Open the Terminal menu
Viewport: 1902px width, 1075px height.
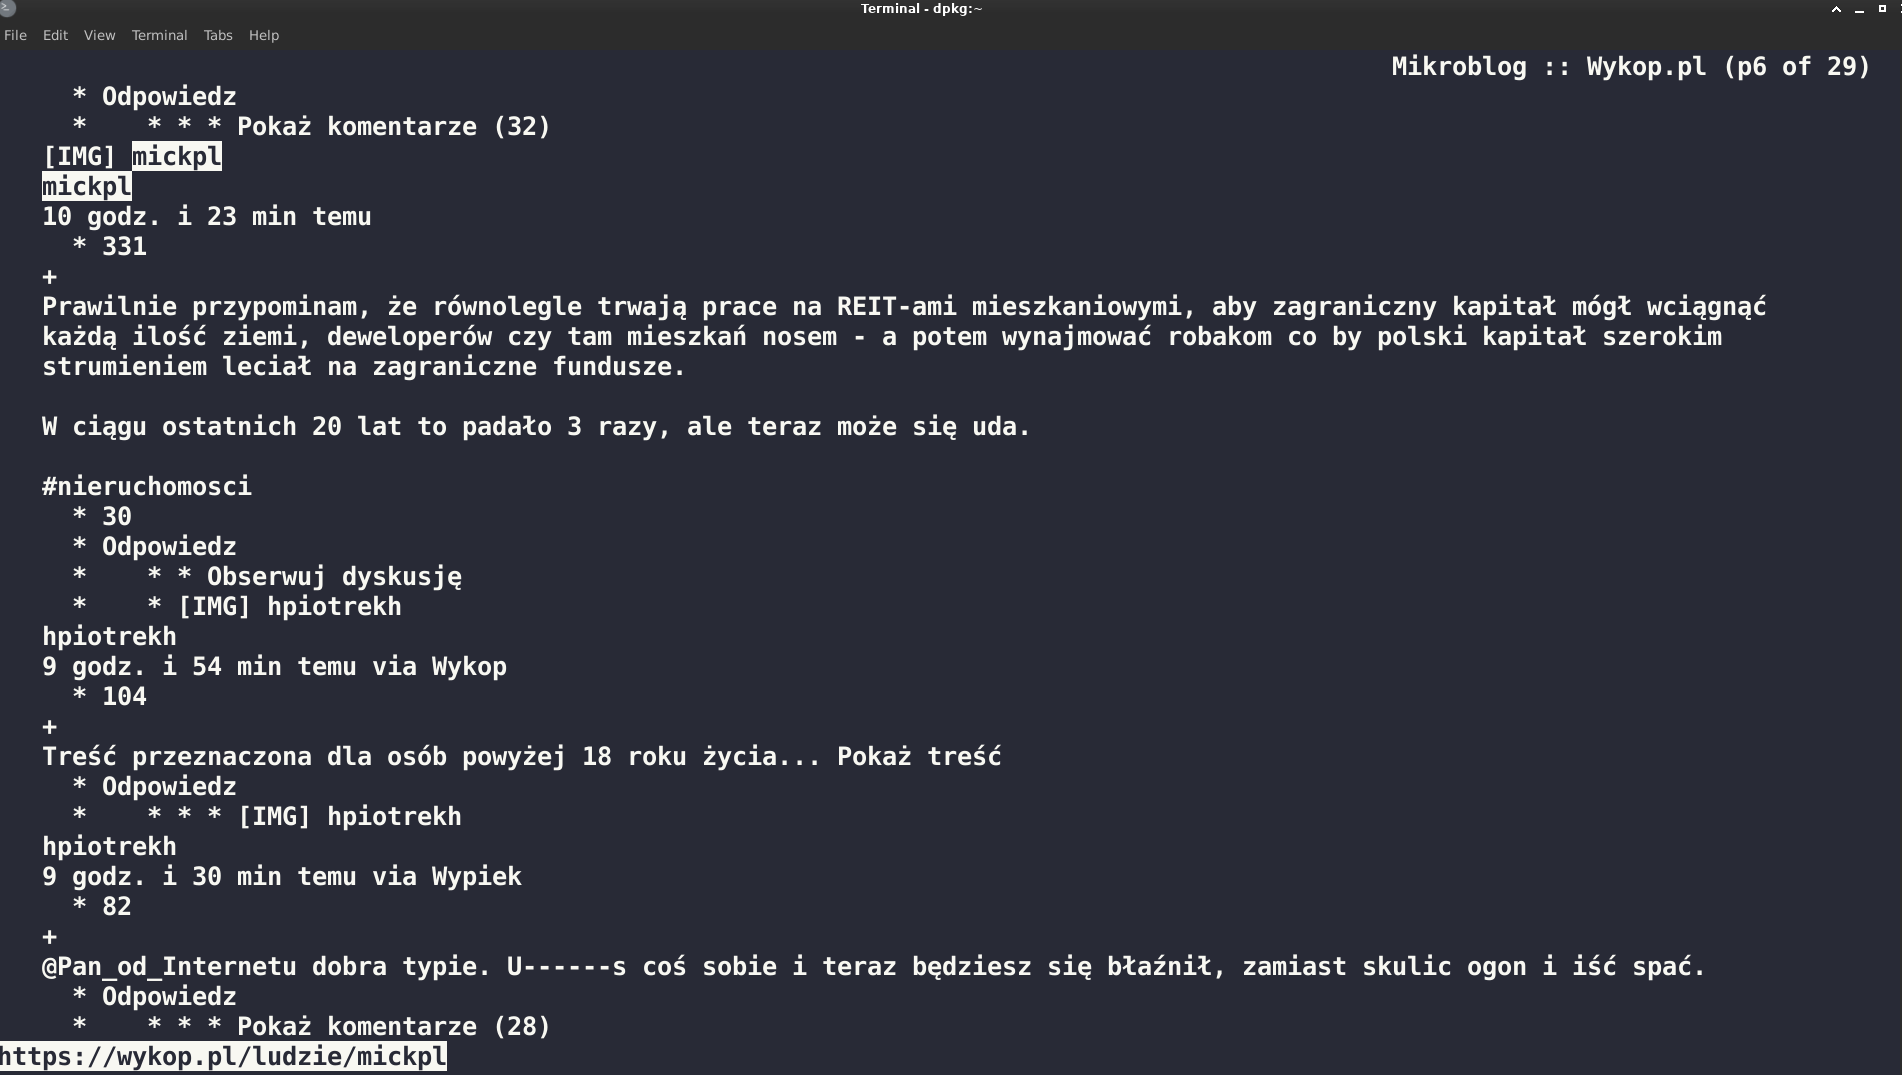[159, 35]
